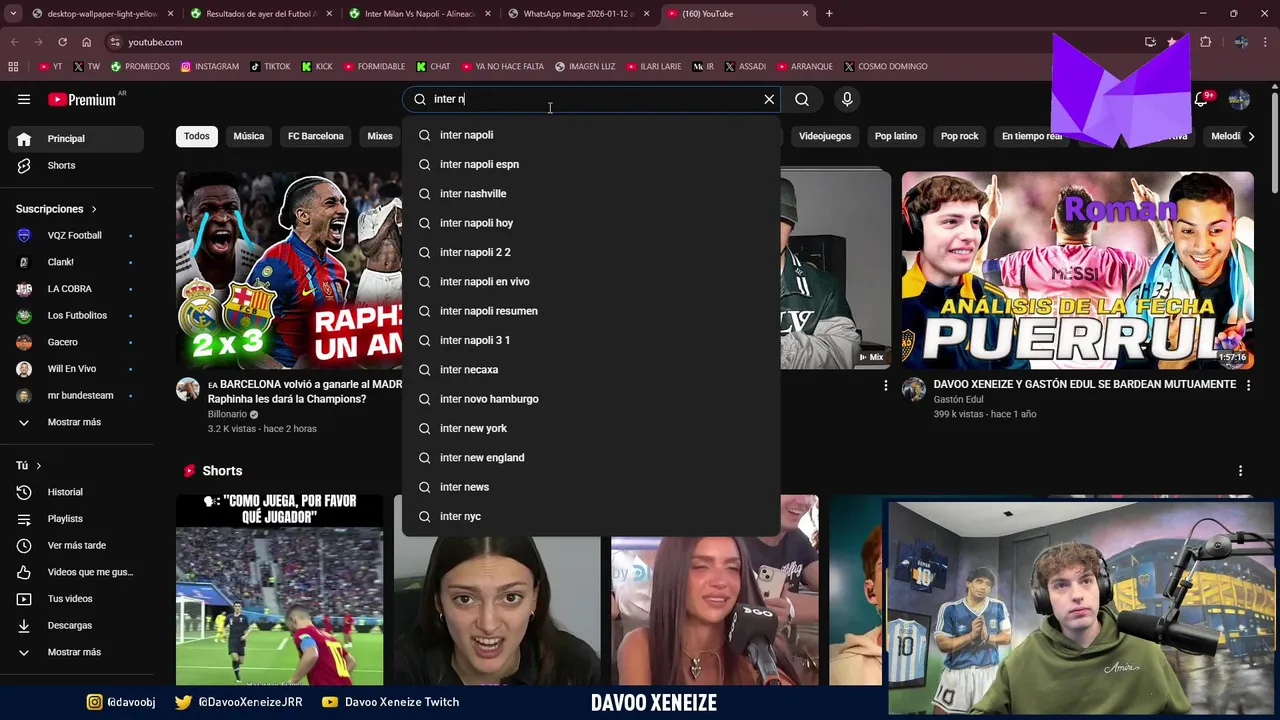
Task: Open Gacero channel subscription
Action: pos(76,342)
